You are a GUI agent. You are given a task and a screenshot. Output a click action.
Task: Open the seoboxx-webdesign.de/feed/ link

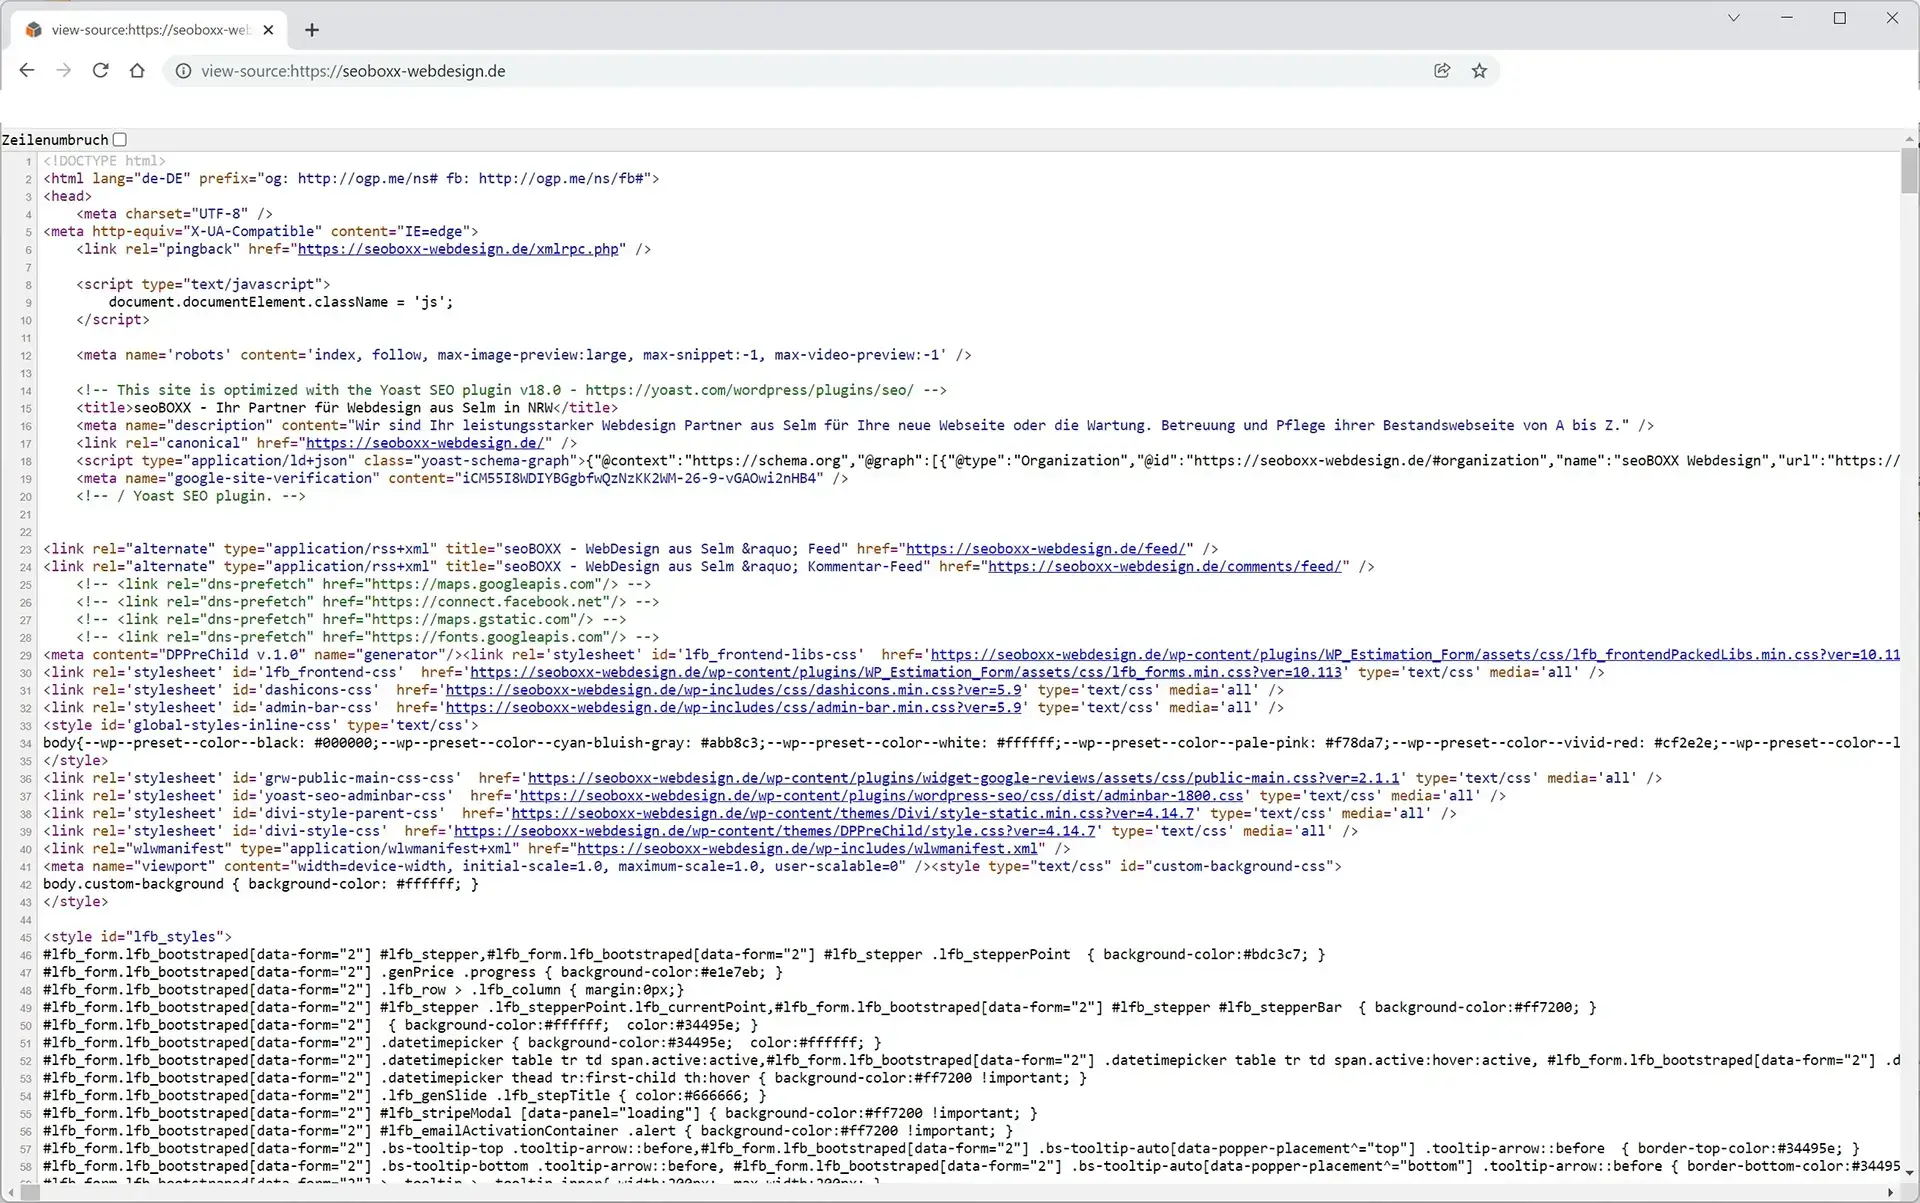point(1045,549)
